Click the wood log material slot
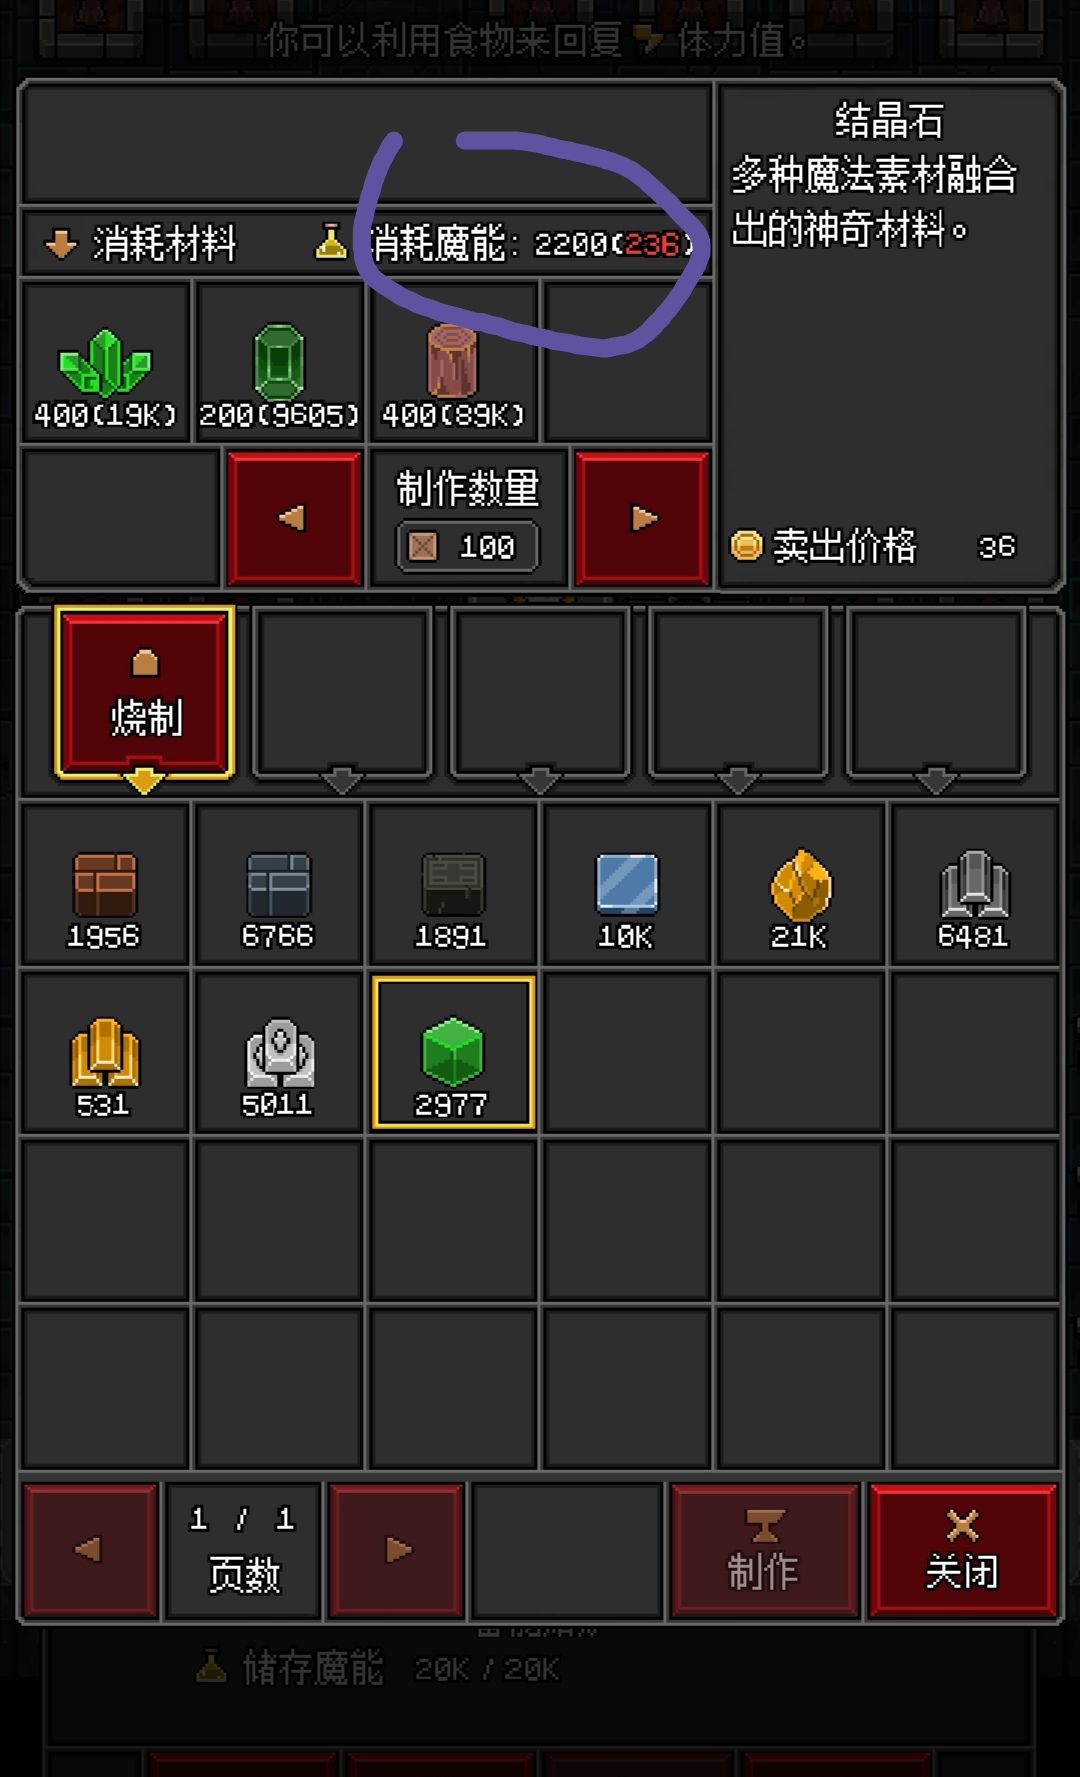 453,362
